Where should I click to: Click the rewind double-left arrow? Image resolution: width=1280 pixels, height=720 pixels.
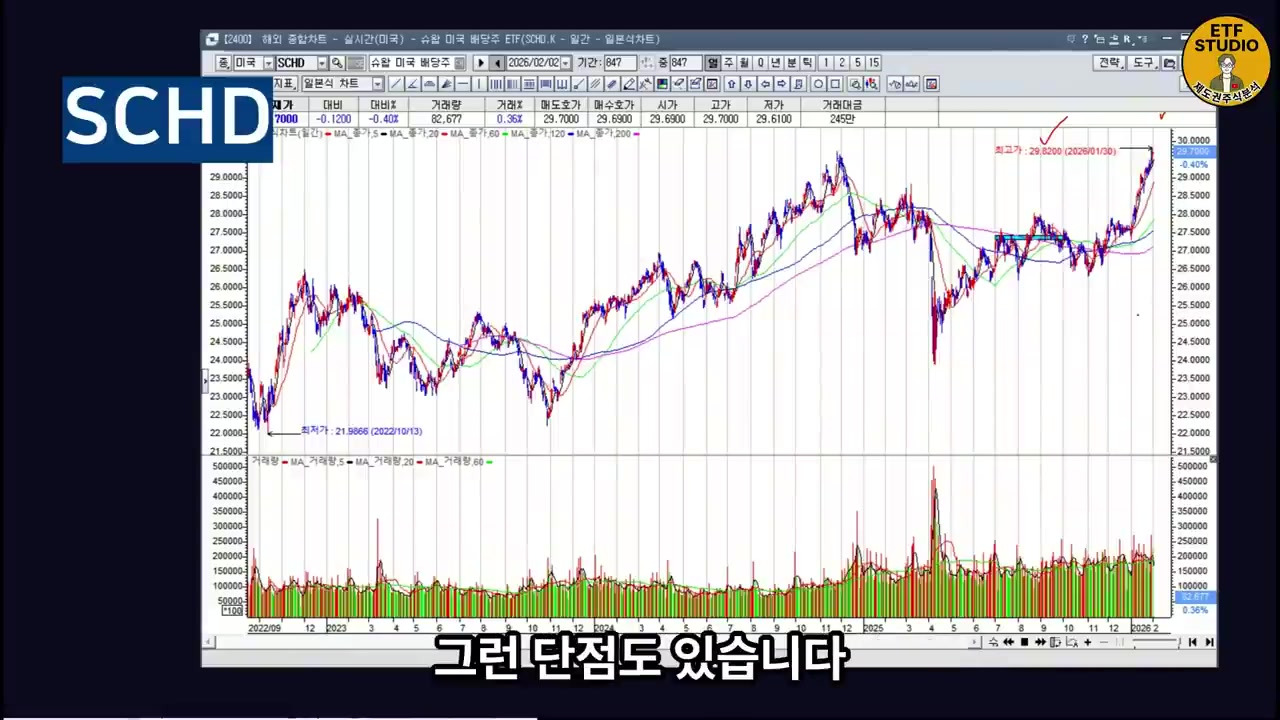coord(1009,642)
